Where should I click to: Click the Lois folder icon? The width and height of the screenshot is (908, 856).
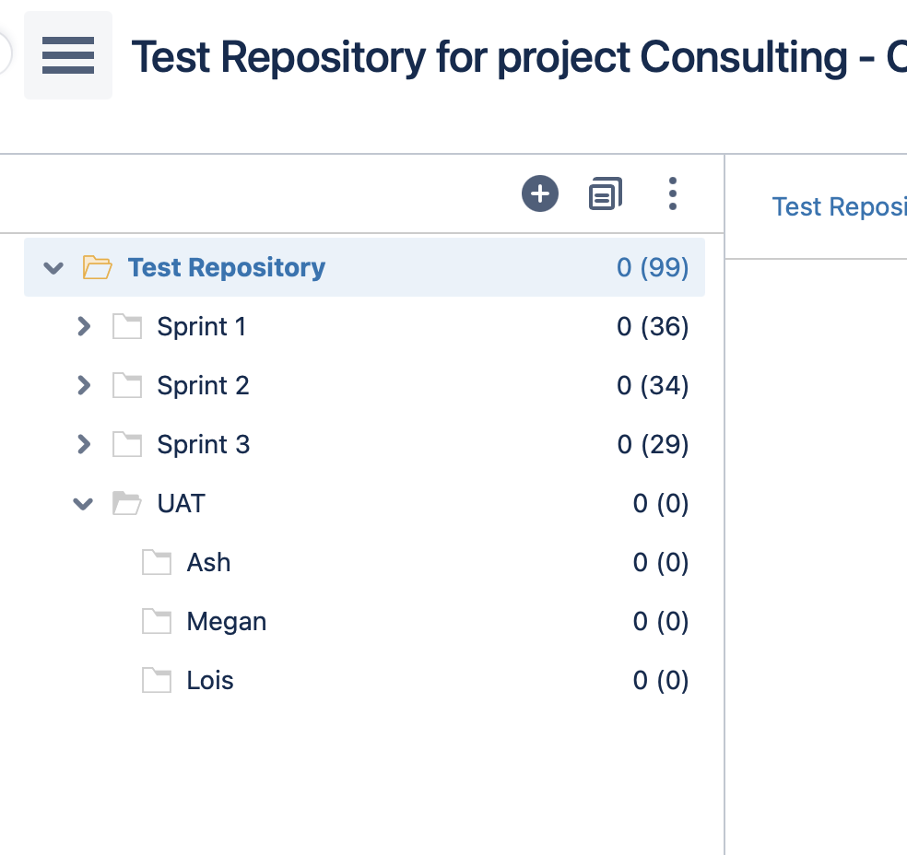tap(156, 681)
